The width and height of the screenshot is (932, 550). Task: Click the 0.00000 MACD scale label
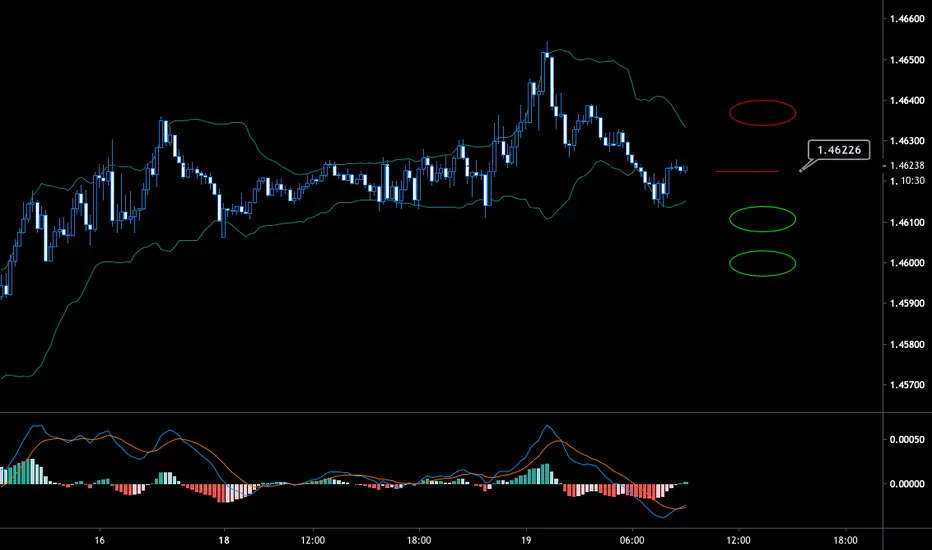(907, 484)
